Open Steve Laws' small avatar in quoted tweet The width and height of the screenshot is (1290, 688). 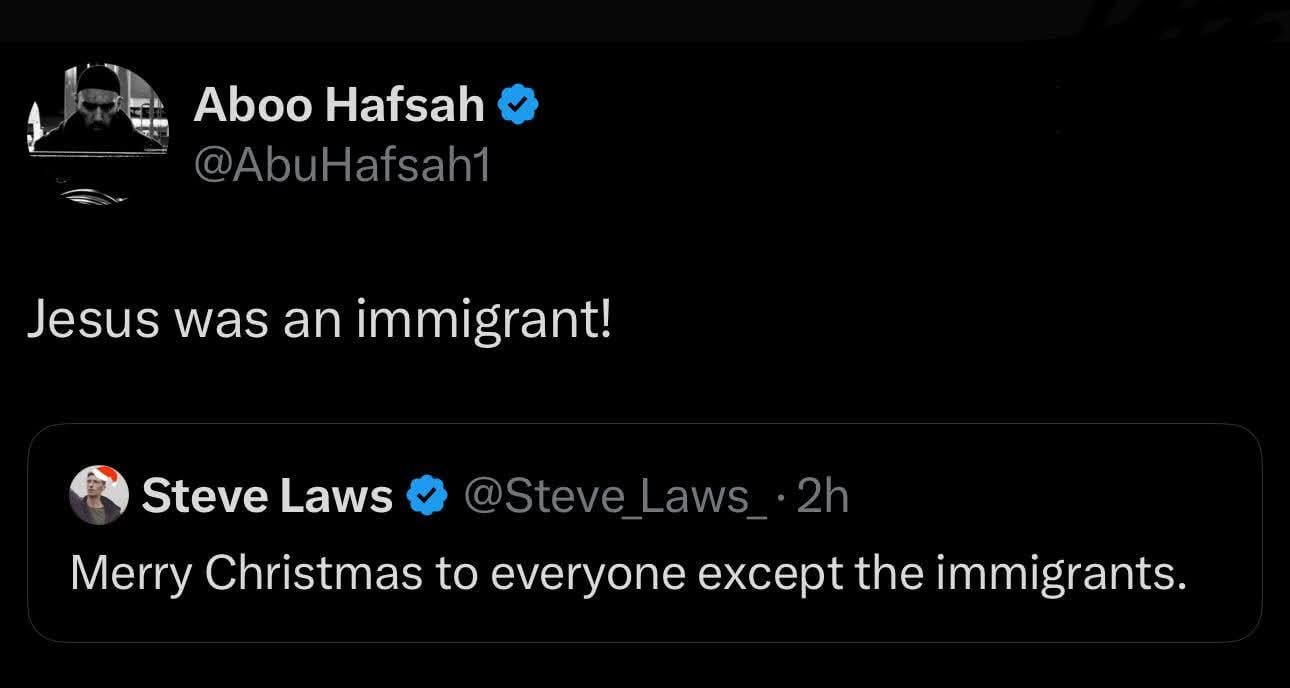[x=99, y=496]
